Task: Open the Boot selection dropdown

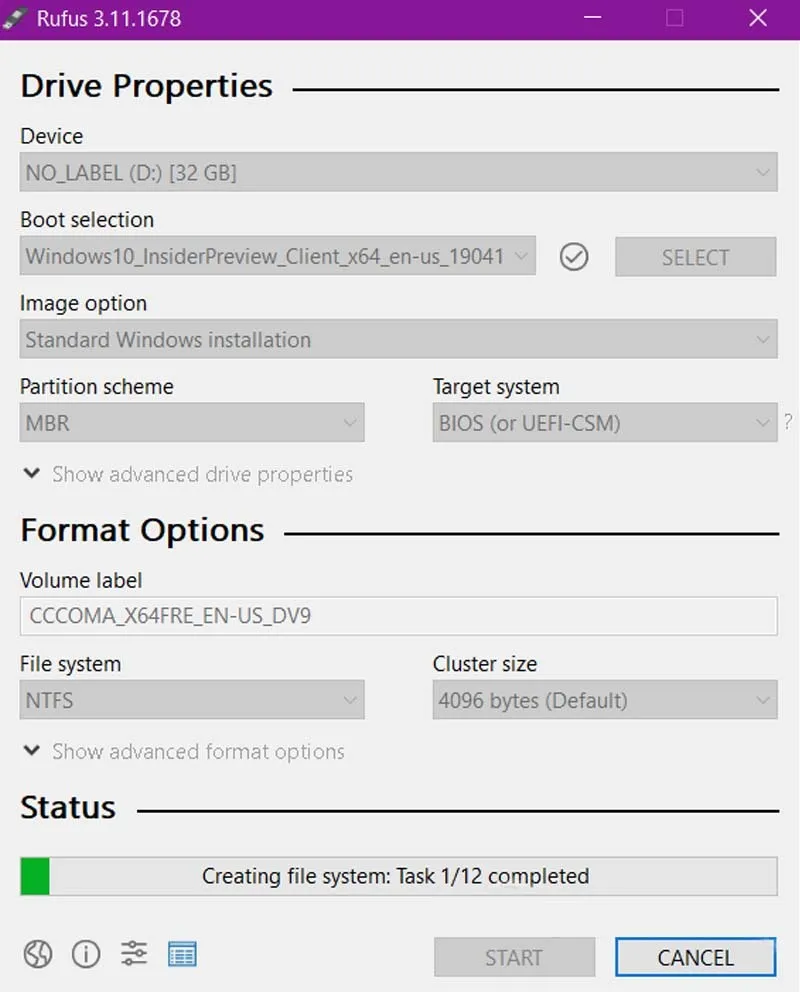Action: (x=277, y=256)
